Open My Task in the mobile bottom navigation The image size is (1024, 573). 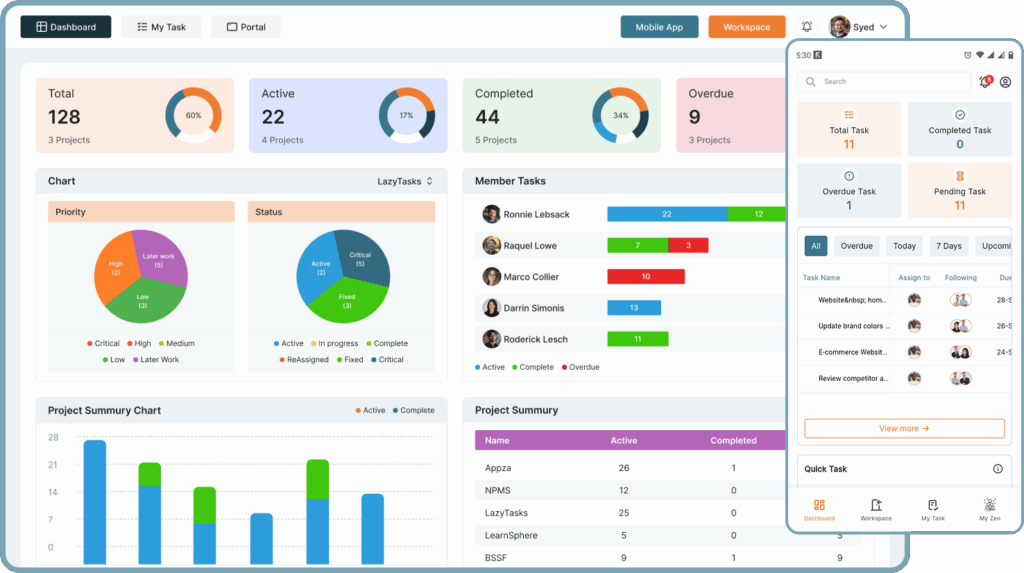(932, 510)
